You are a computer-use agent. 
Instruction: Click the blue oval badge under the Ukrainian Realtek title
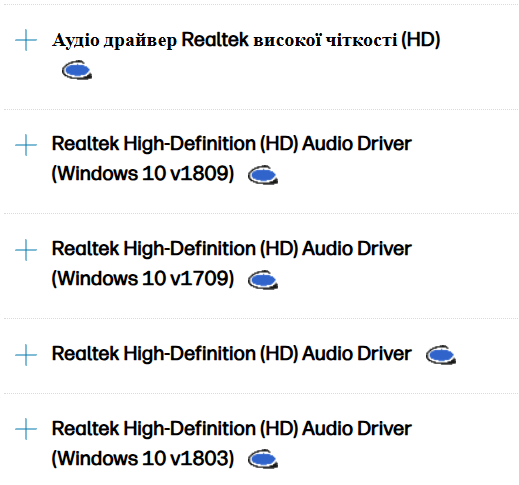(77, 70)
